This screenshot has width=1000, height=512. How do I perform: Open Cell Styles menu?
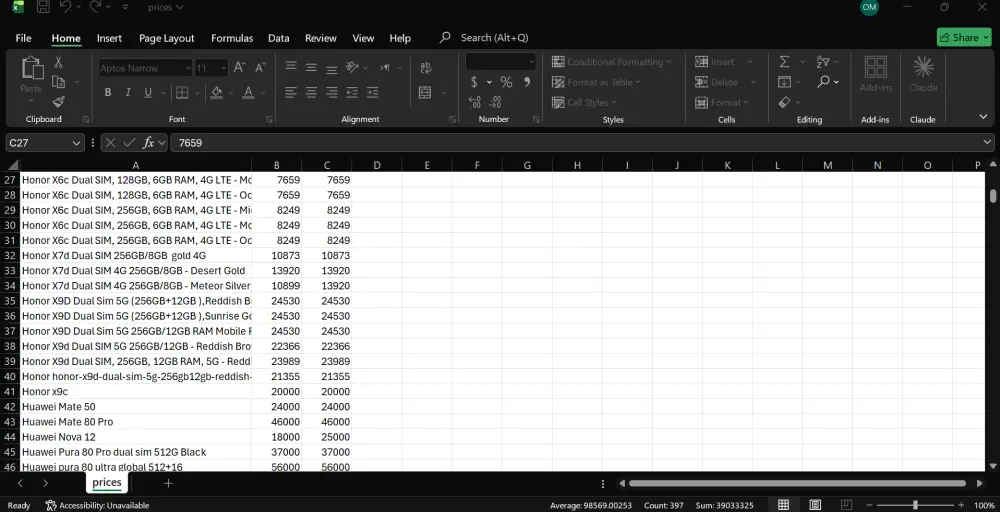[x=584, y=103]
